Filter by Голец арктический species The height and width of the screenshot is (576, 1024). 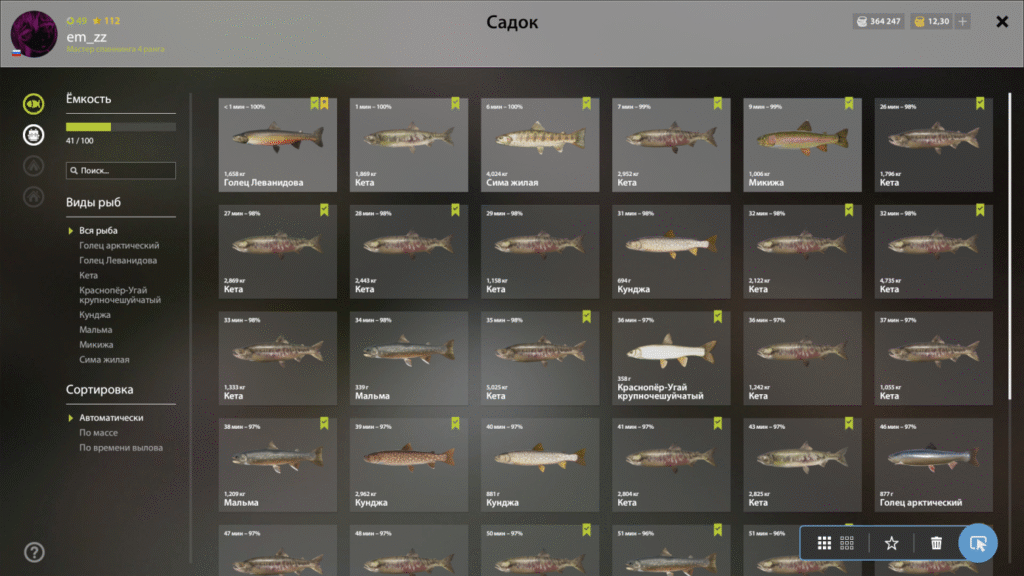pos(119,246)
